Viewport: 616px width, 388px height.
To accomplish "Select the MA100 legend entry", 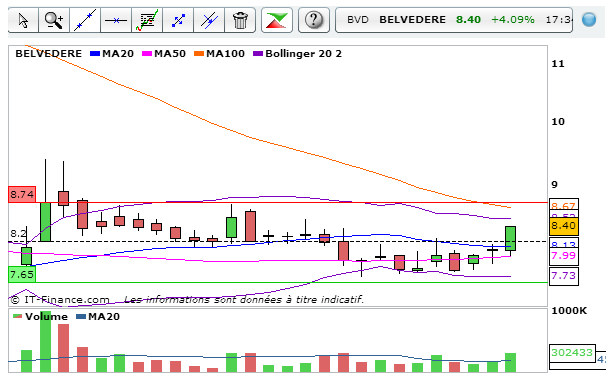I will pos(219,54).
